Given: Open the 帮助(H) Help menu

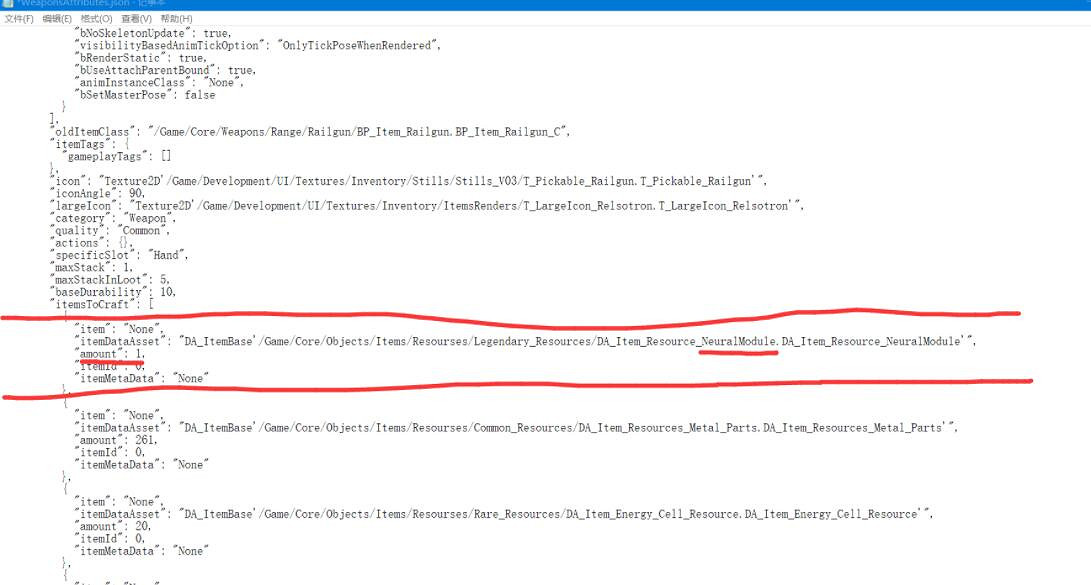Looking at the screenshot, I should (x=176, y=19).
